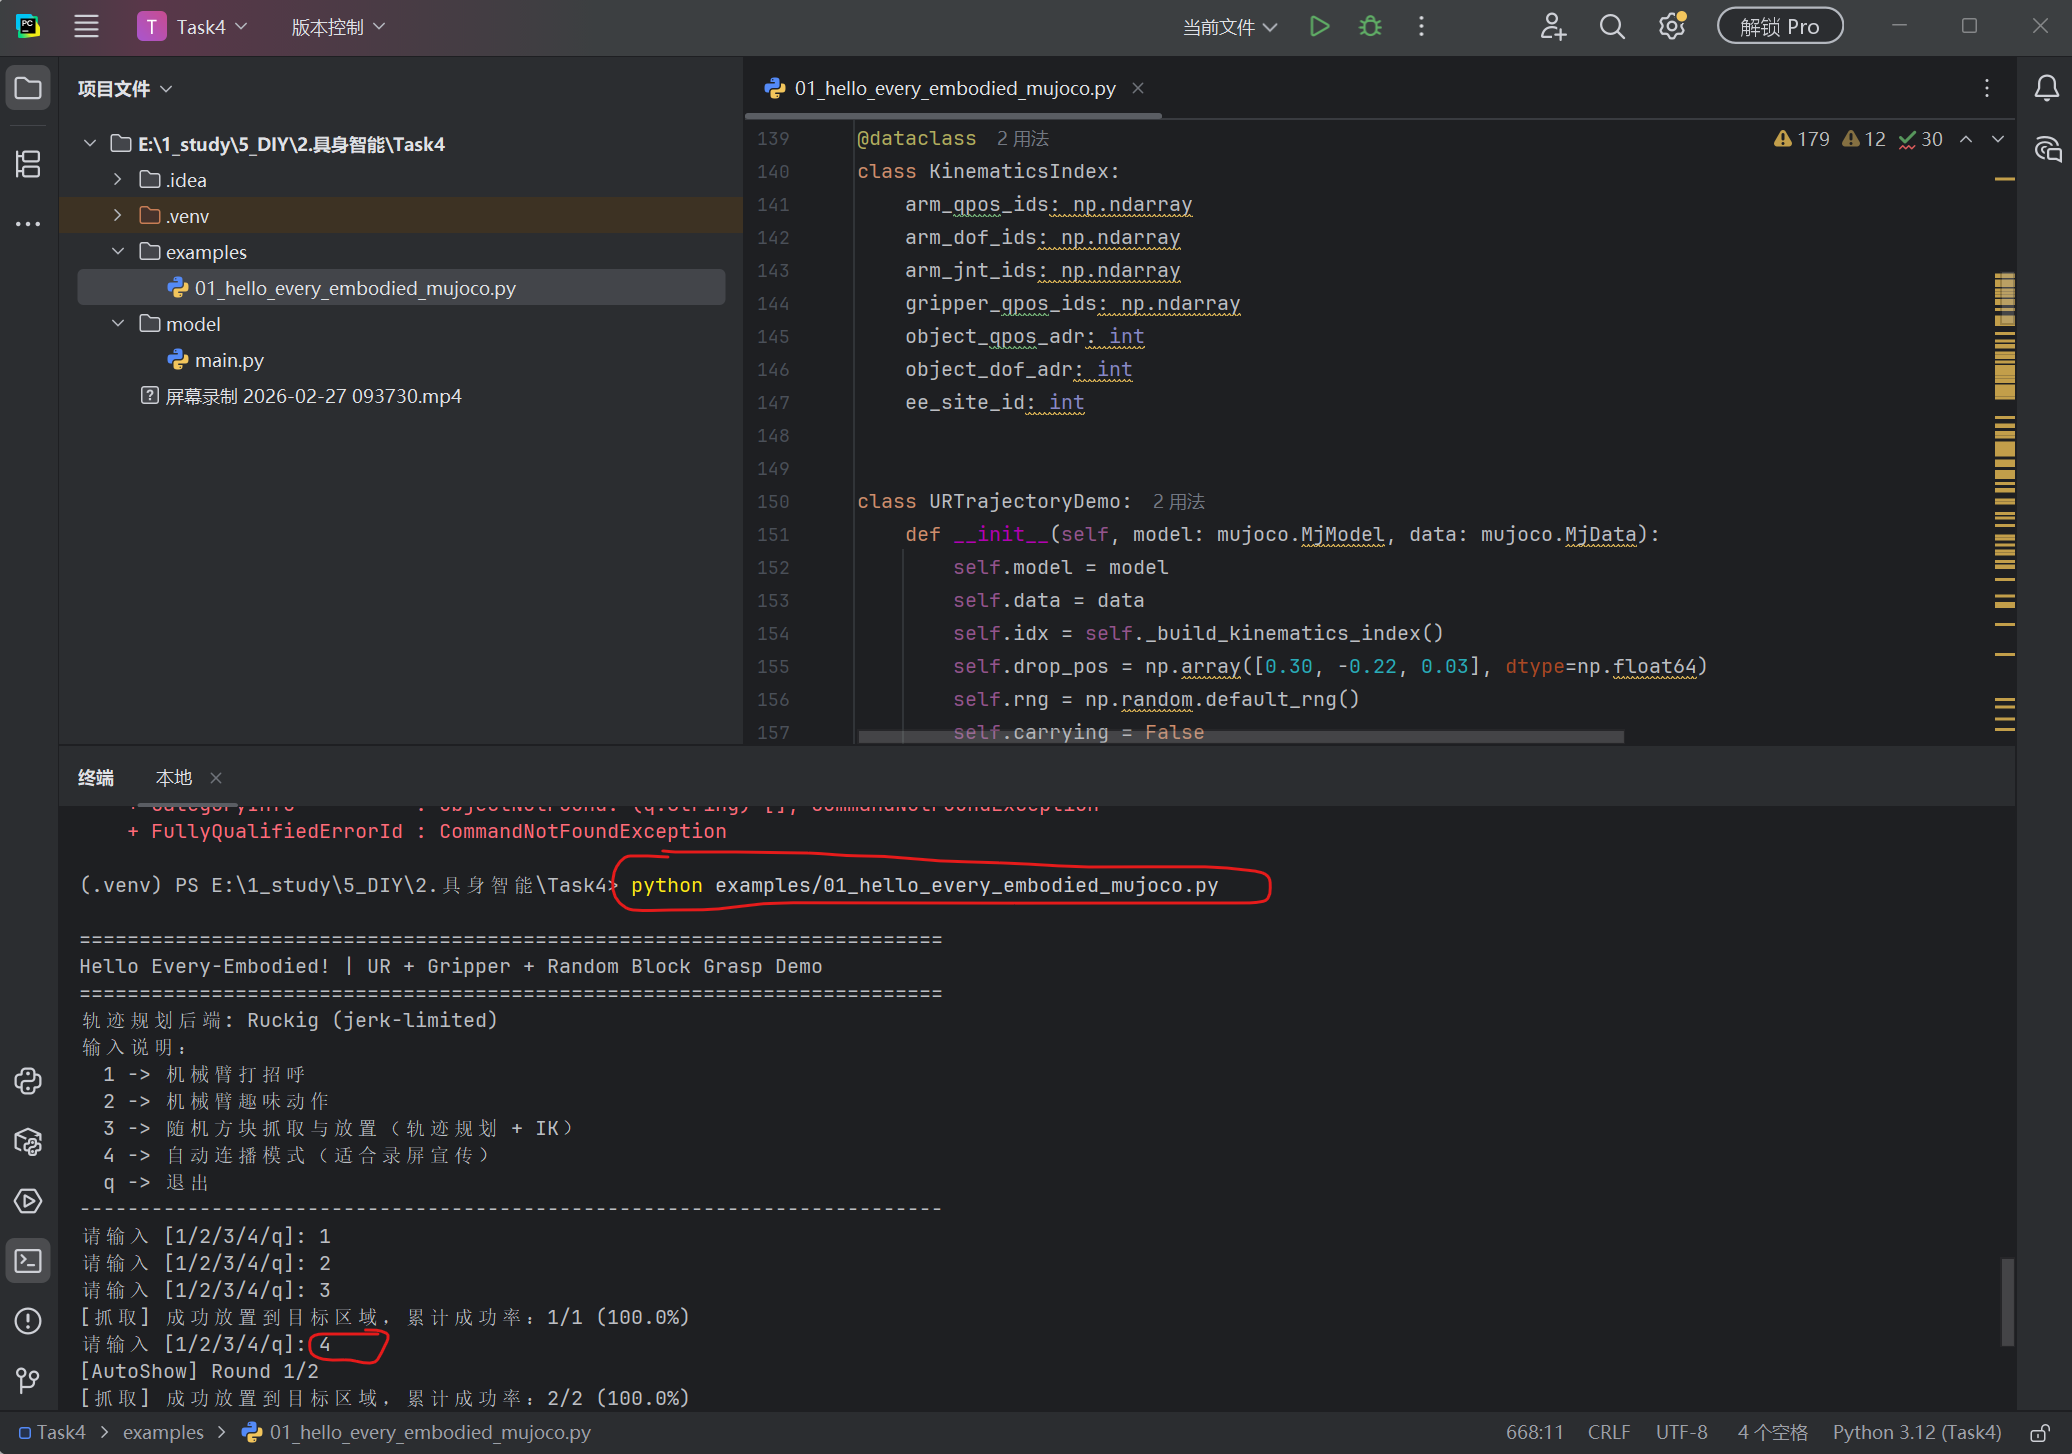Open the main hamburger menu
The width and height of the screenshot is (2072, 1454).
pyautogui.click(x=86, y=27)
